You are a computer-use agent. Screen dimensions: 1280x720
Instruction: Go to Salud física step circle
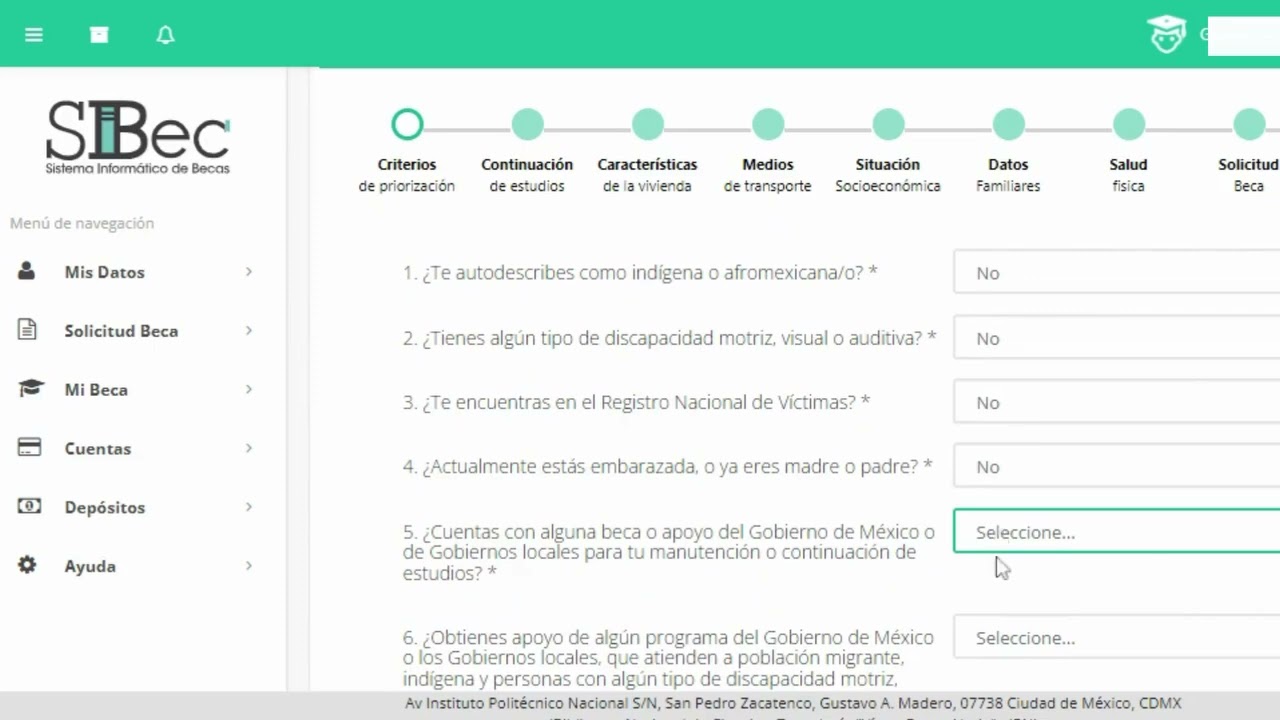click(1128, 125)
